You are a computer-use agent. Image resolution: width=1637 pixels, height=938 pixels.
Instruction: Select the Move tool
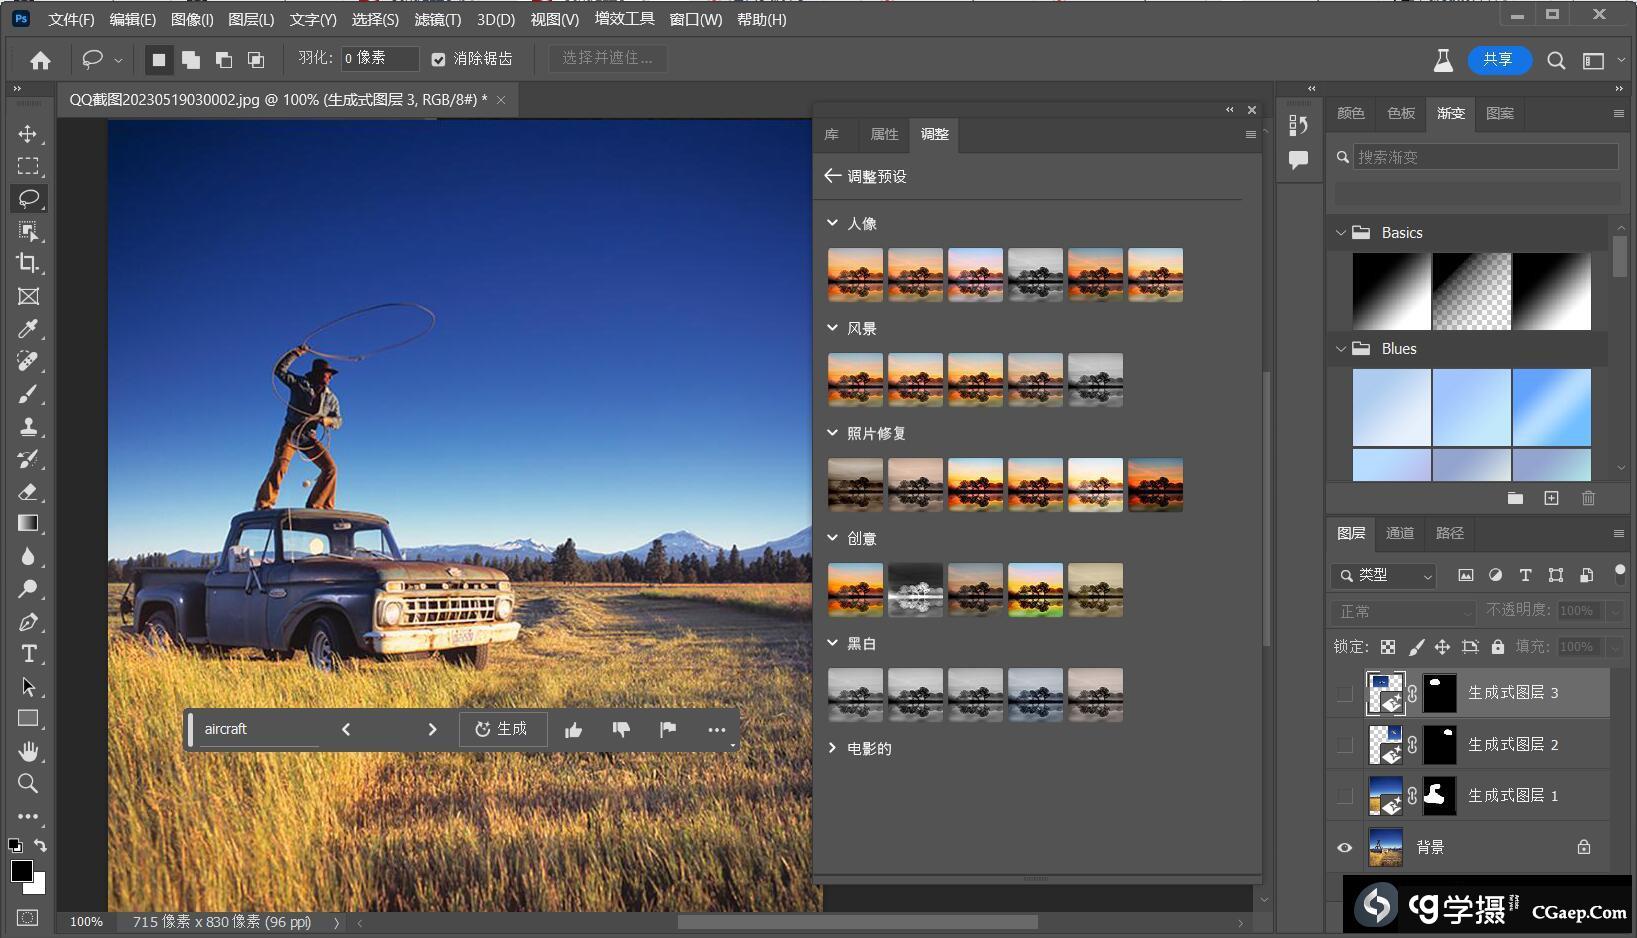pyautogui.click(x=28, y=134)
